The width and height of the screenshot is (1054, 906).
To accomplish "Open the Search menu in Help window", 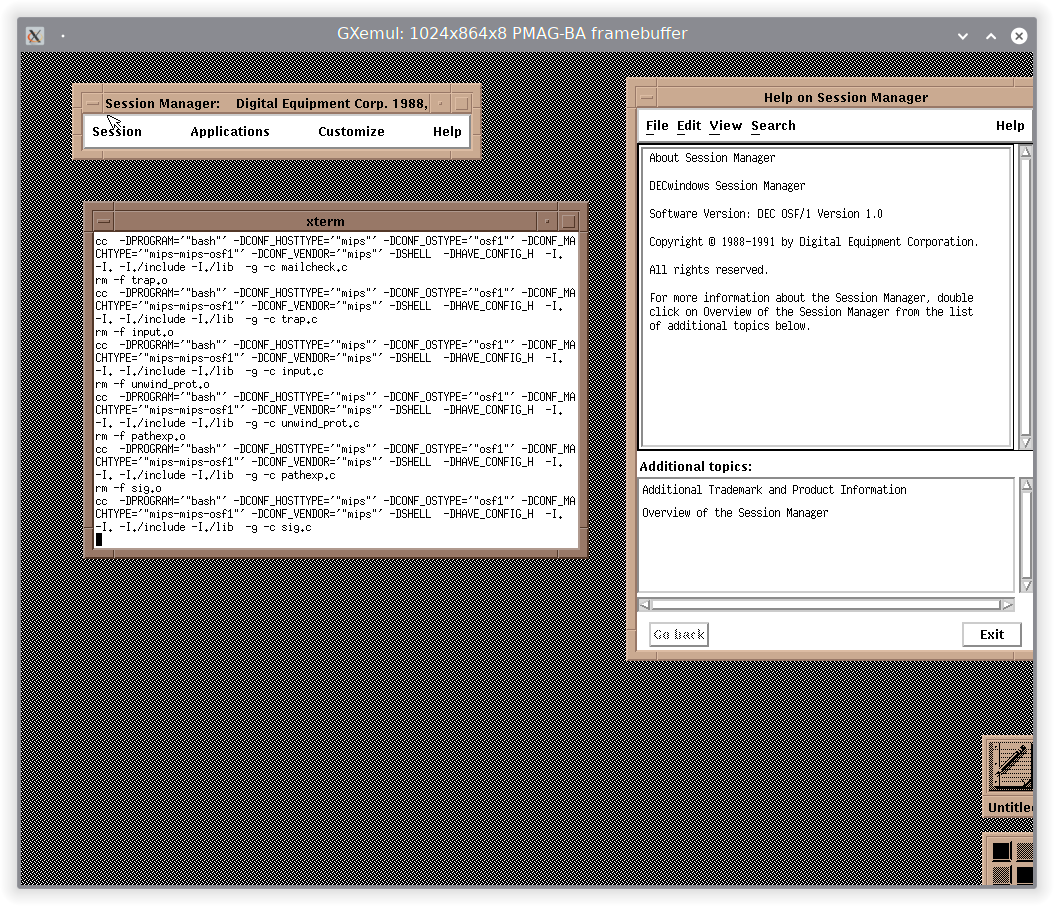I will click(773, 126).
